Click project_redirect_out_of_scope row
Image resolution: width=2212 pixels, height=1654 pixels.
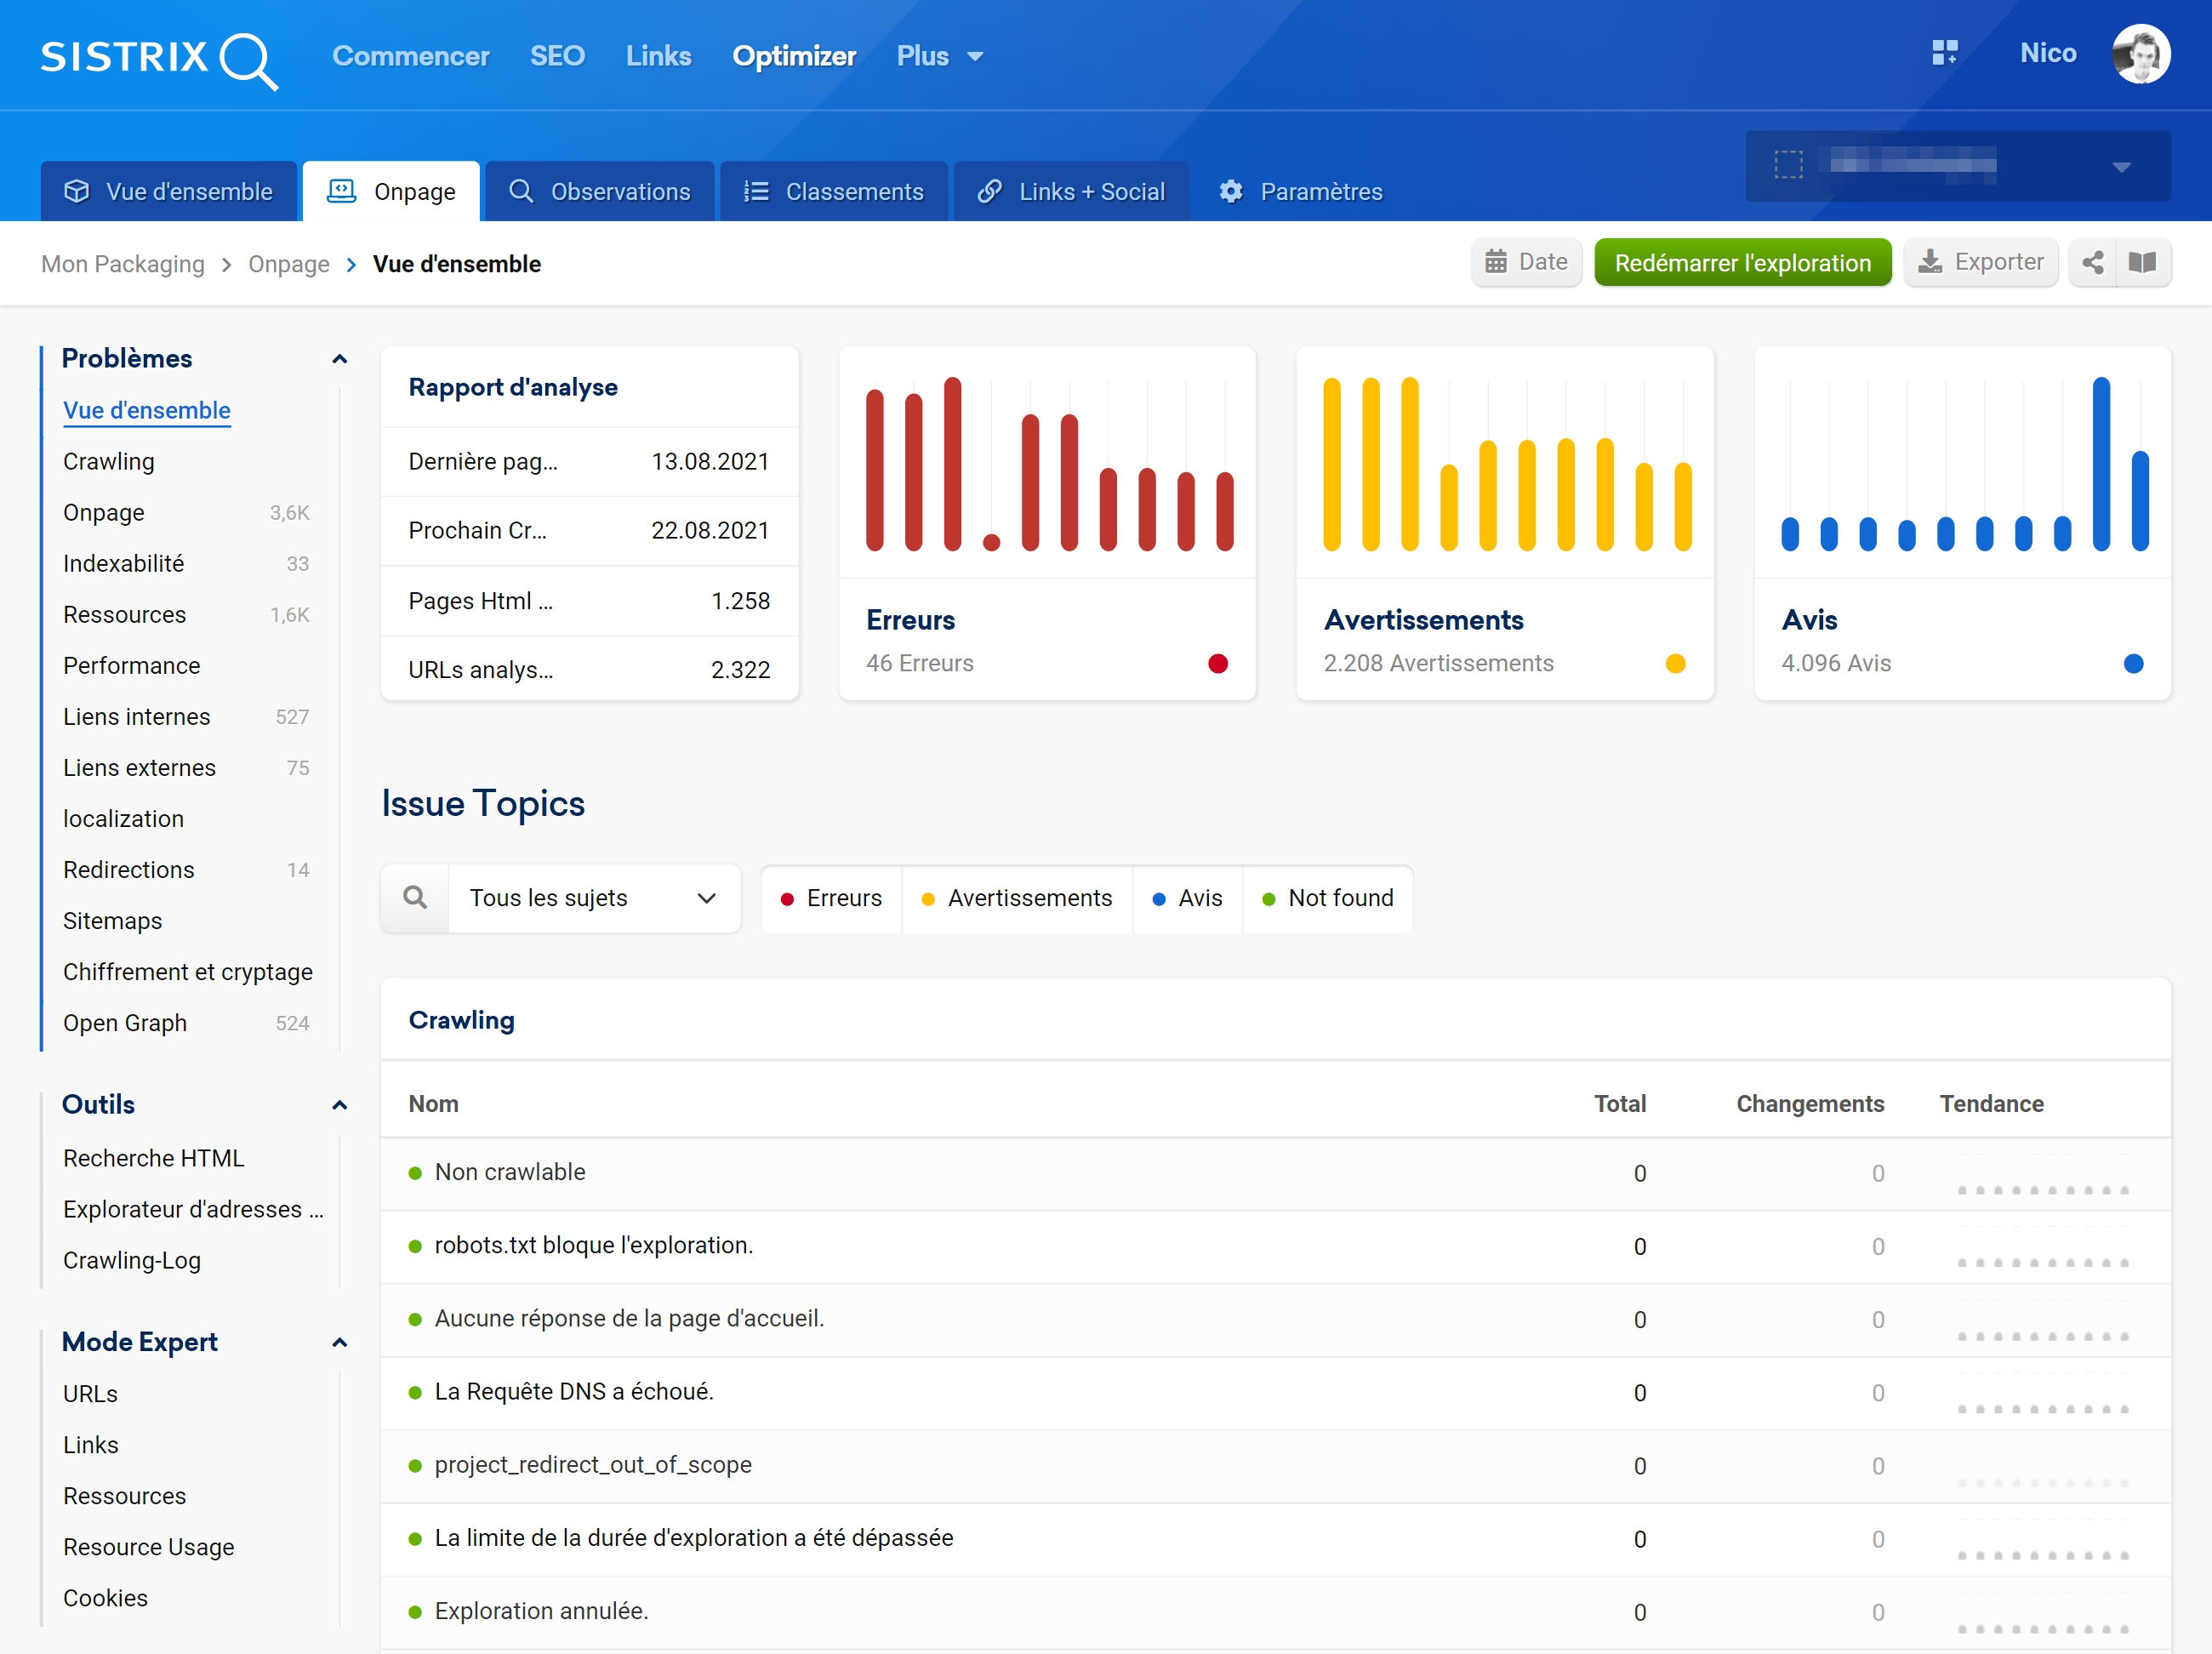point(1276,1466)
